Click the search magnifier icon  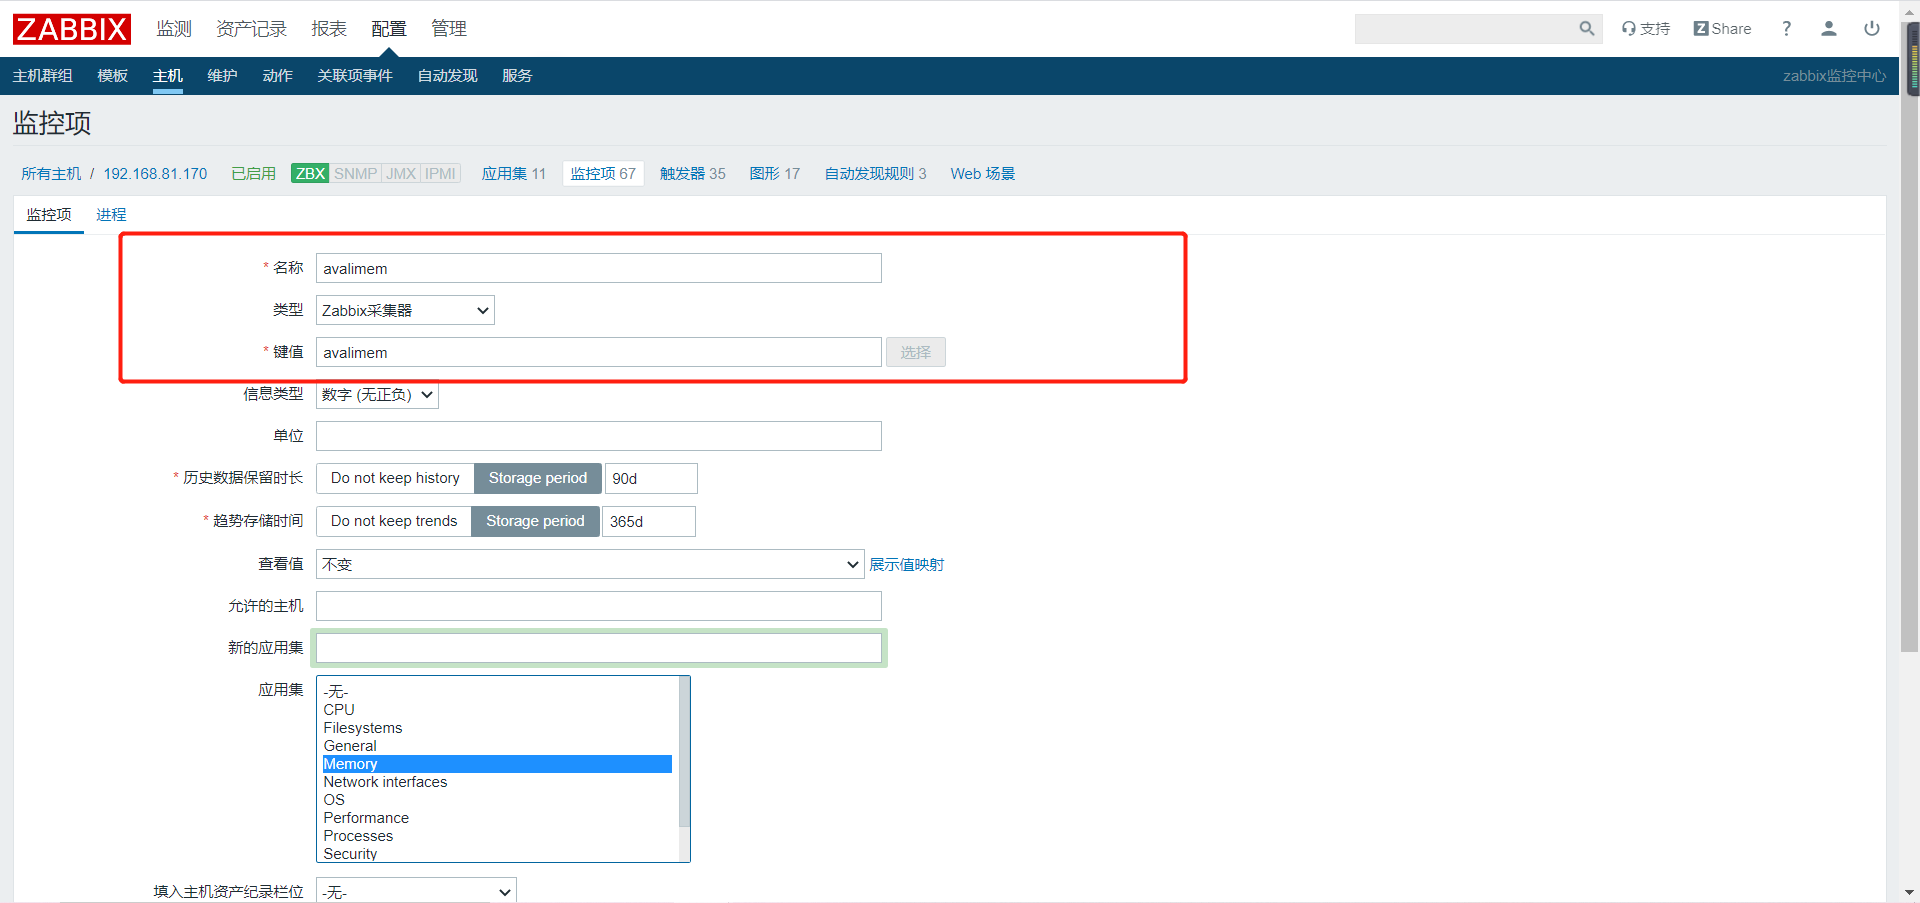(x=1586, y=29)
